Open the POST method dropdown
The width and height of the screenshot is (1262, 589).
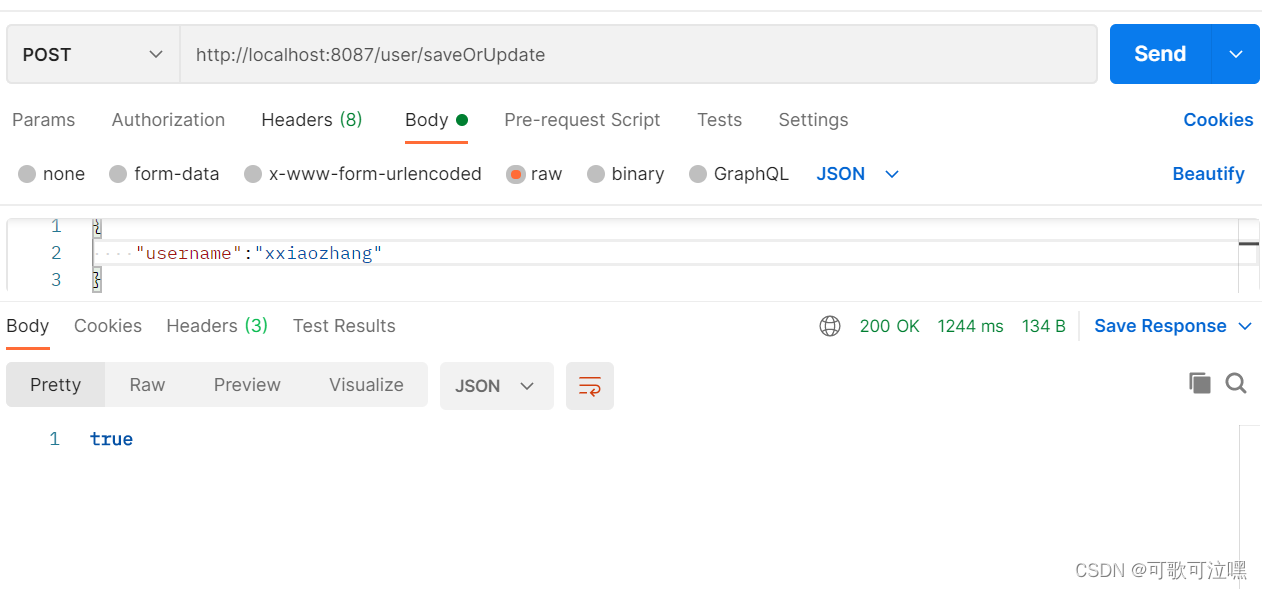point(93,54)
